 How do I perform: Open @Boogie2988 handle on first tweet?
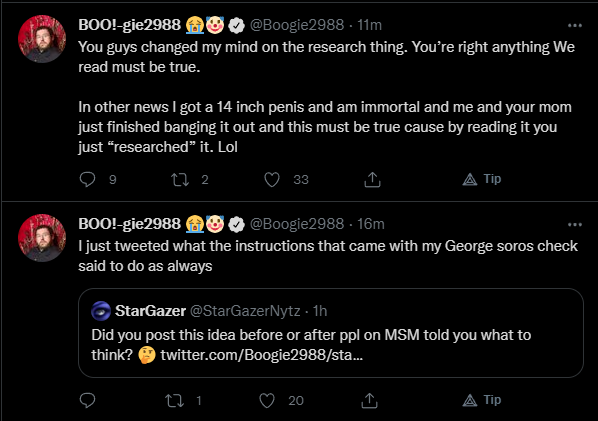click(297, 25)
